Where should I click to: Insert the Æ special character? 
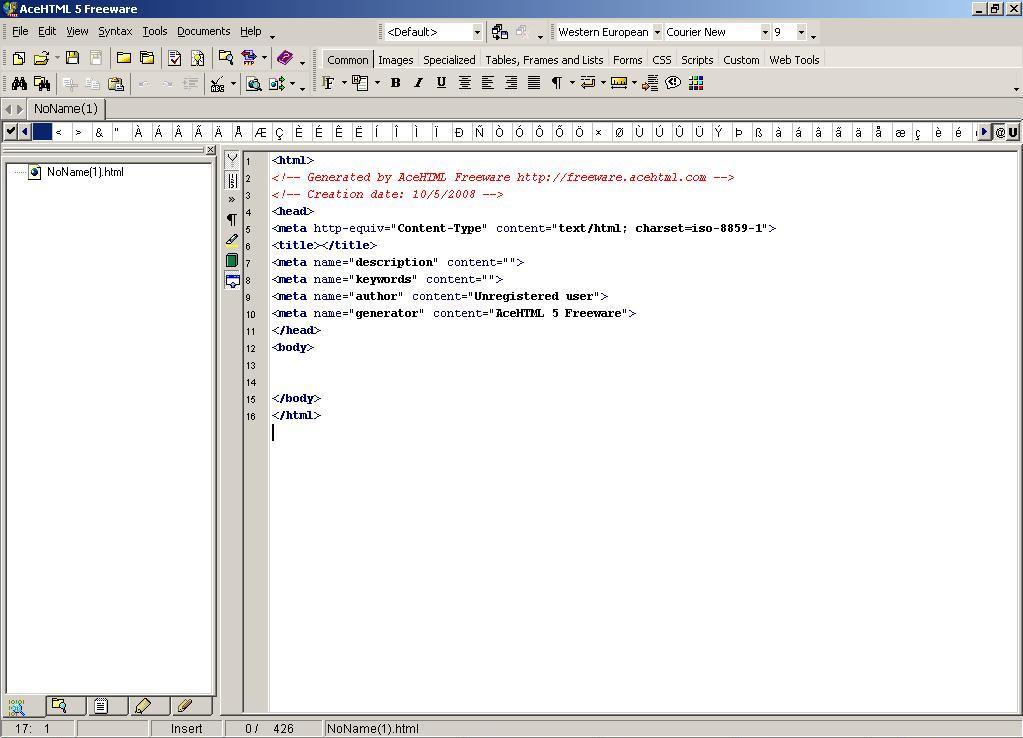(x=260, y=132)
